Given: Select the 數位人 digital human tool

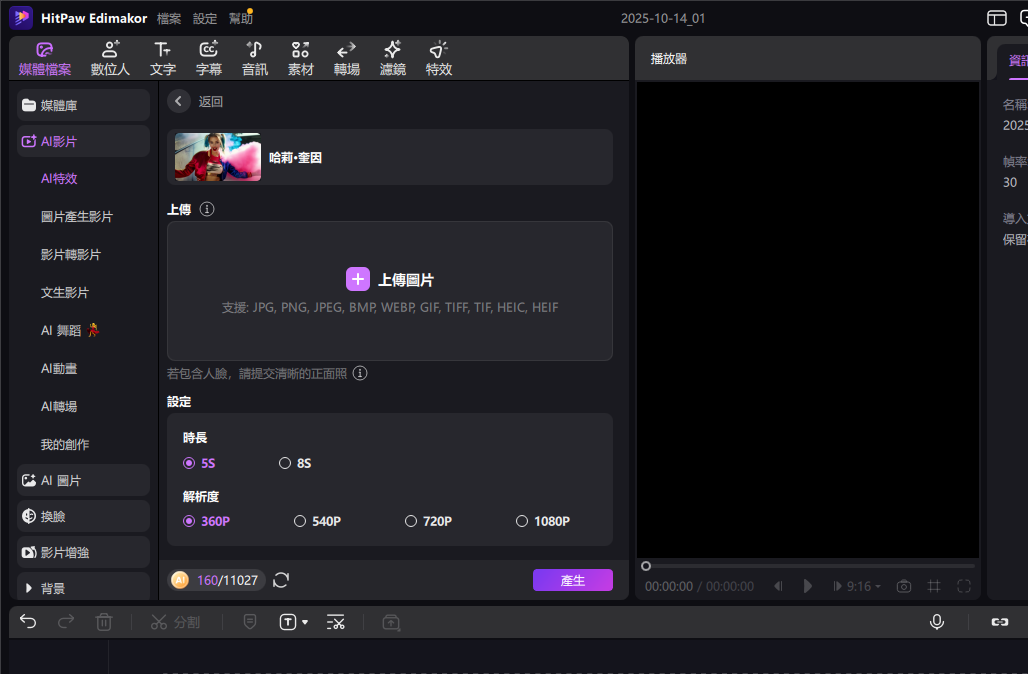Looking at the screenshot, I should 110,58.
